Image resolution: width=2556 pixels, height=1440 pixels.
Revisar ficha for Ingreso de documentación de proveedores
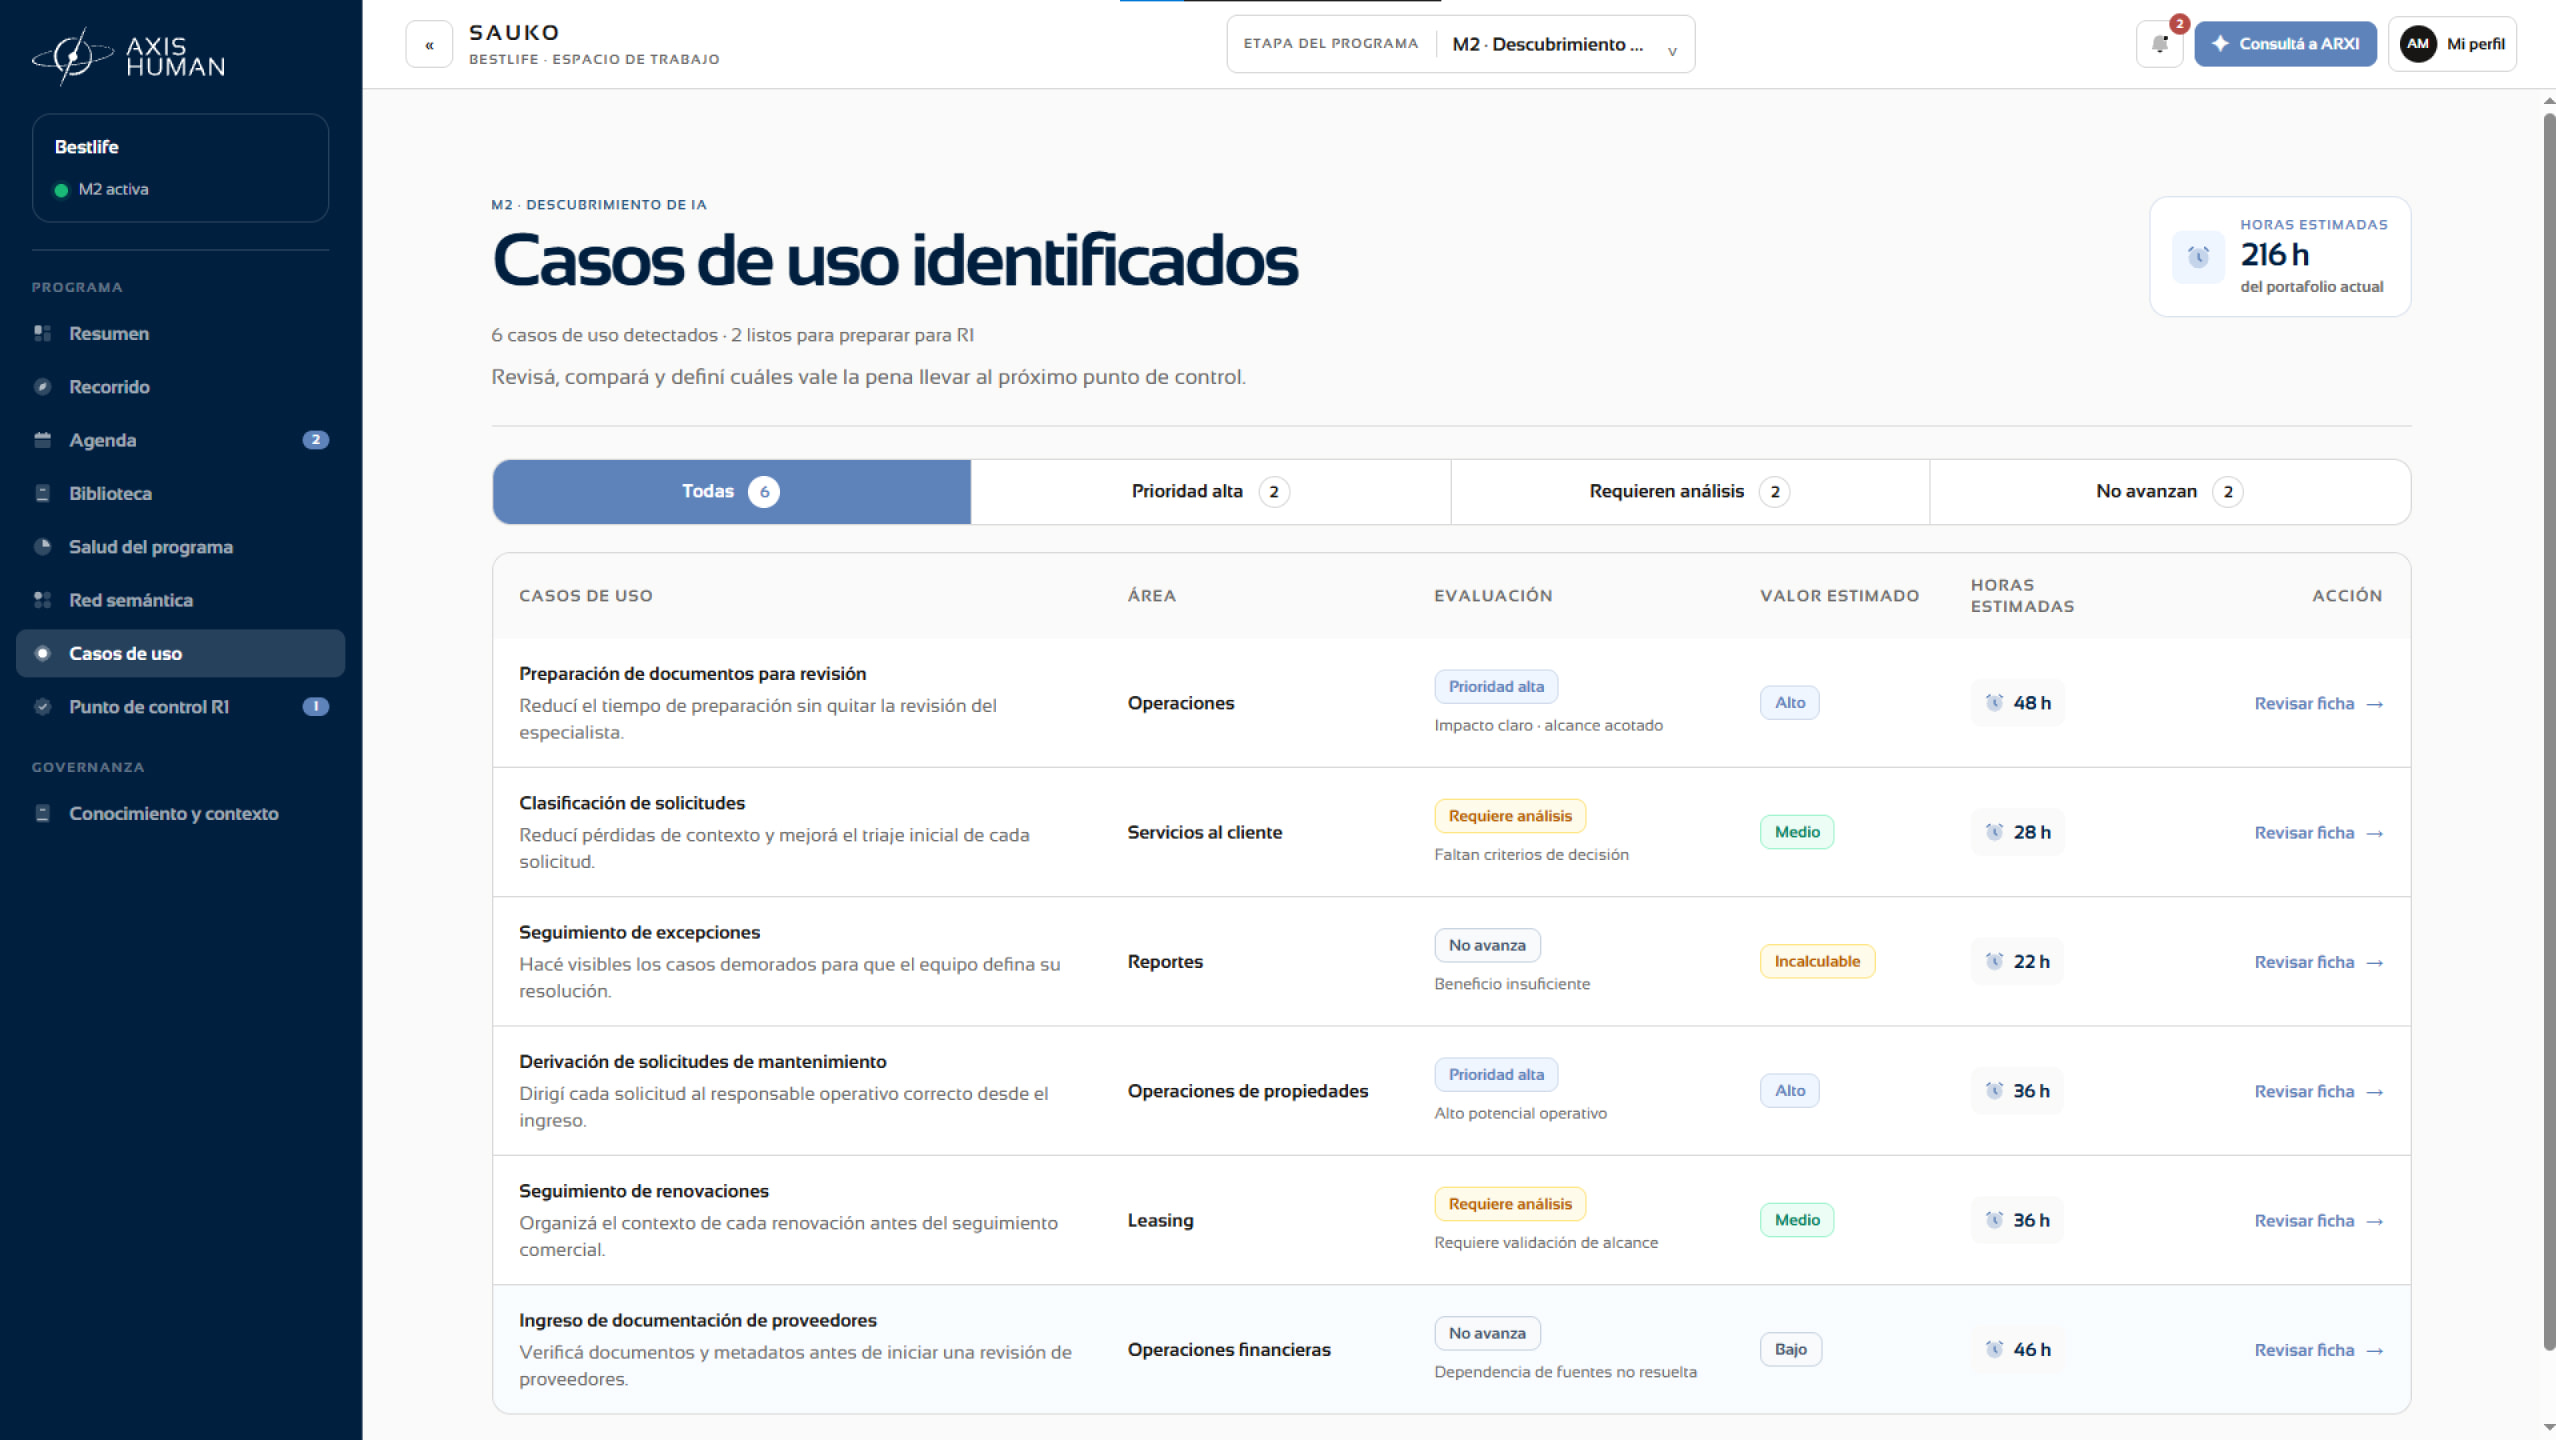(x=2318, y=1350)
